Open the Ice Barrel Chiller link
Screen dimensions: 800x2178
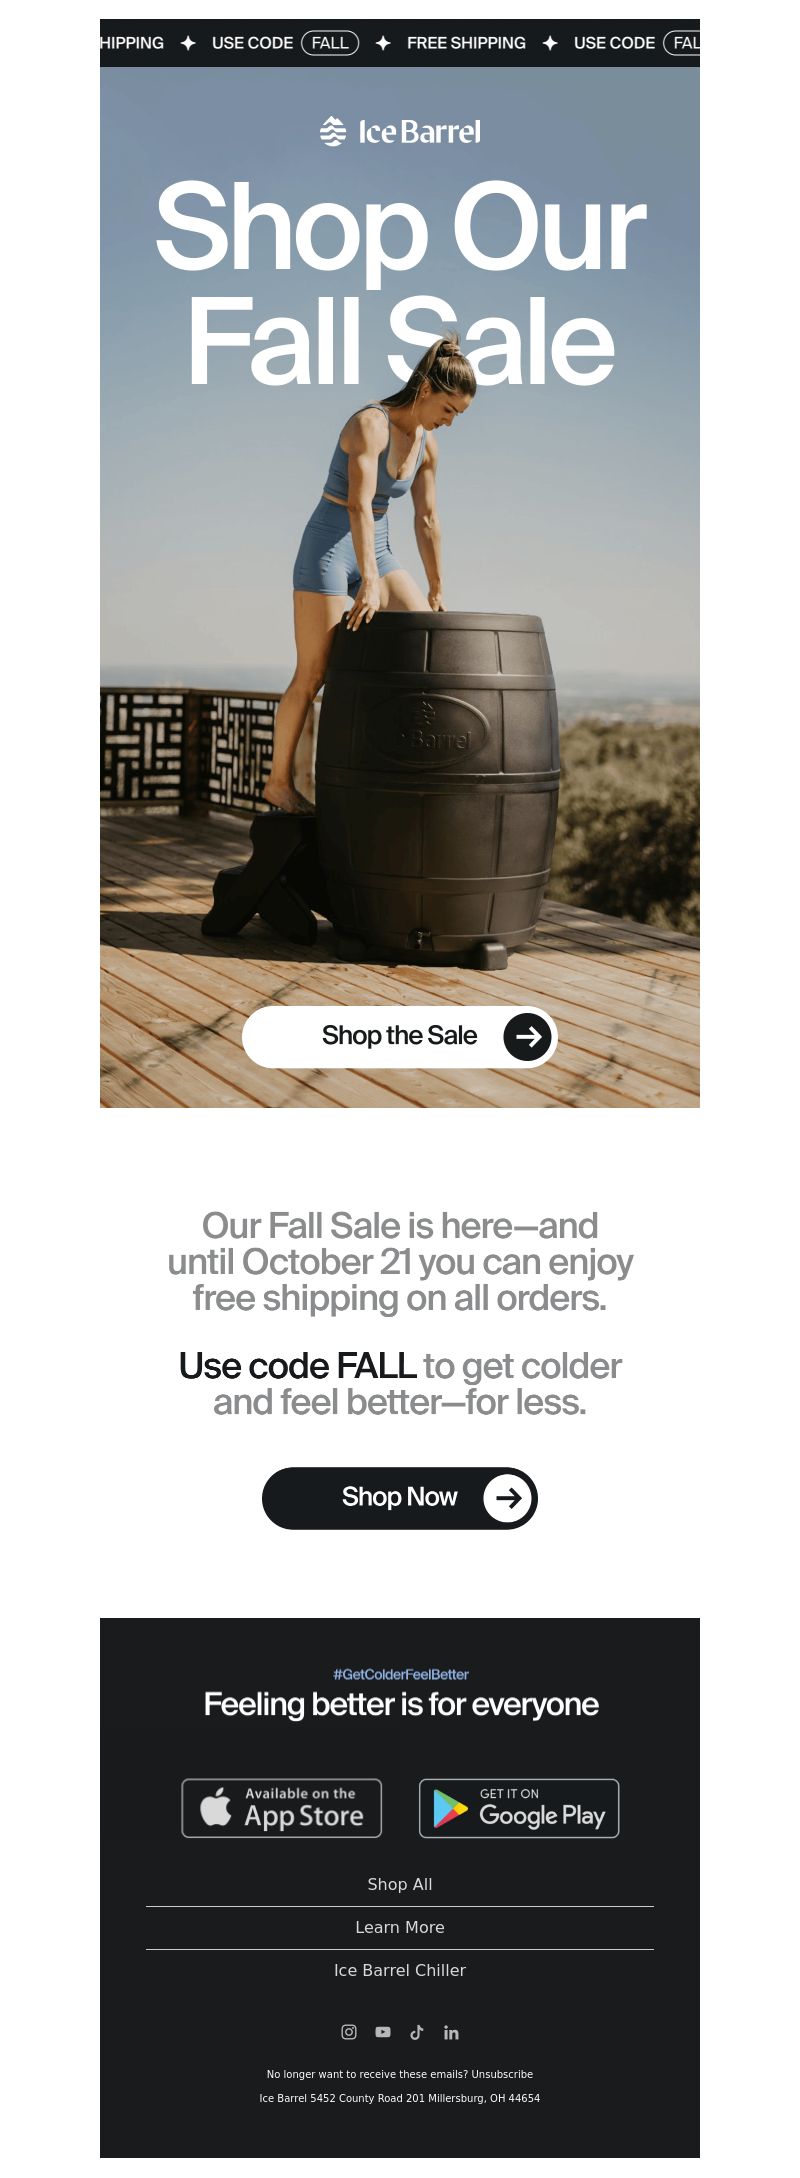tap(400, 1970)
